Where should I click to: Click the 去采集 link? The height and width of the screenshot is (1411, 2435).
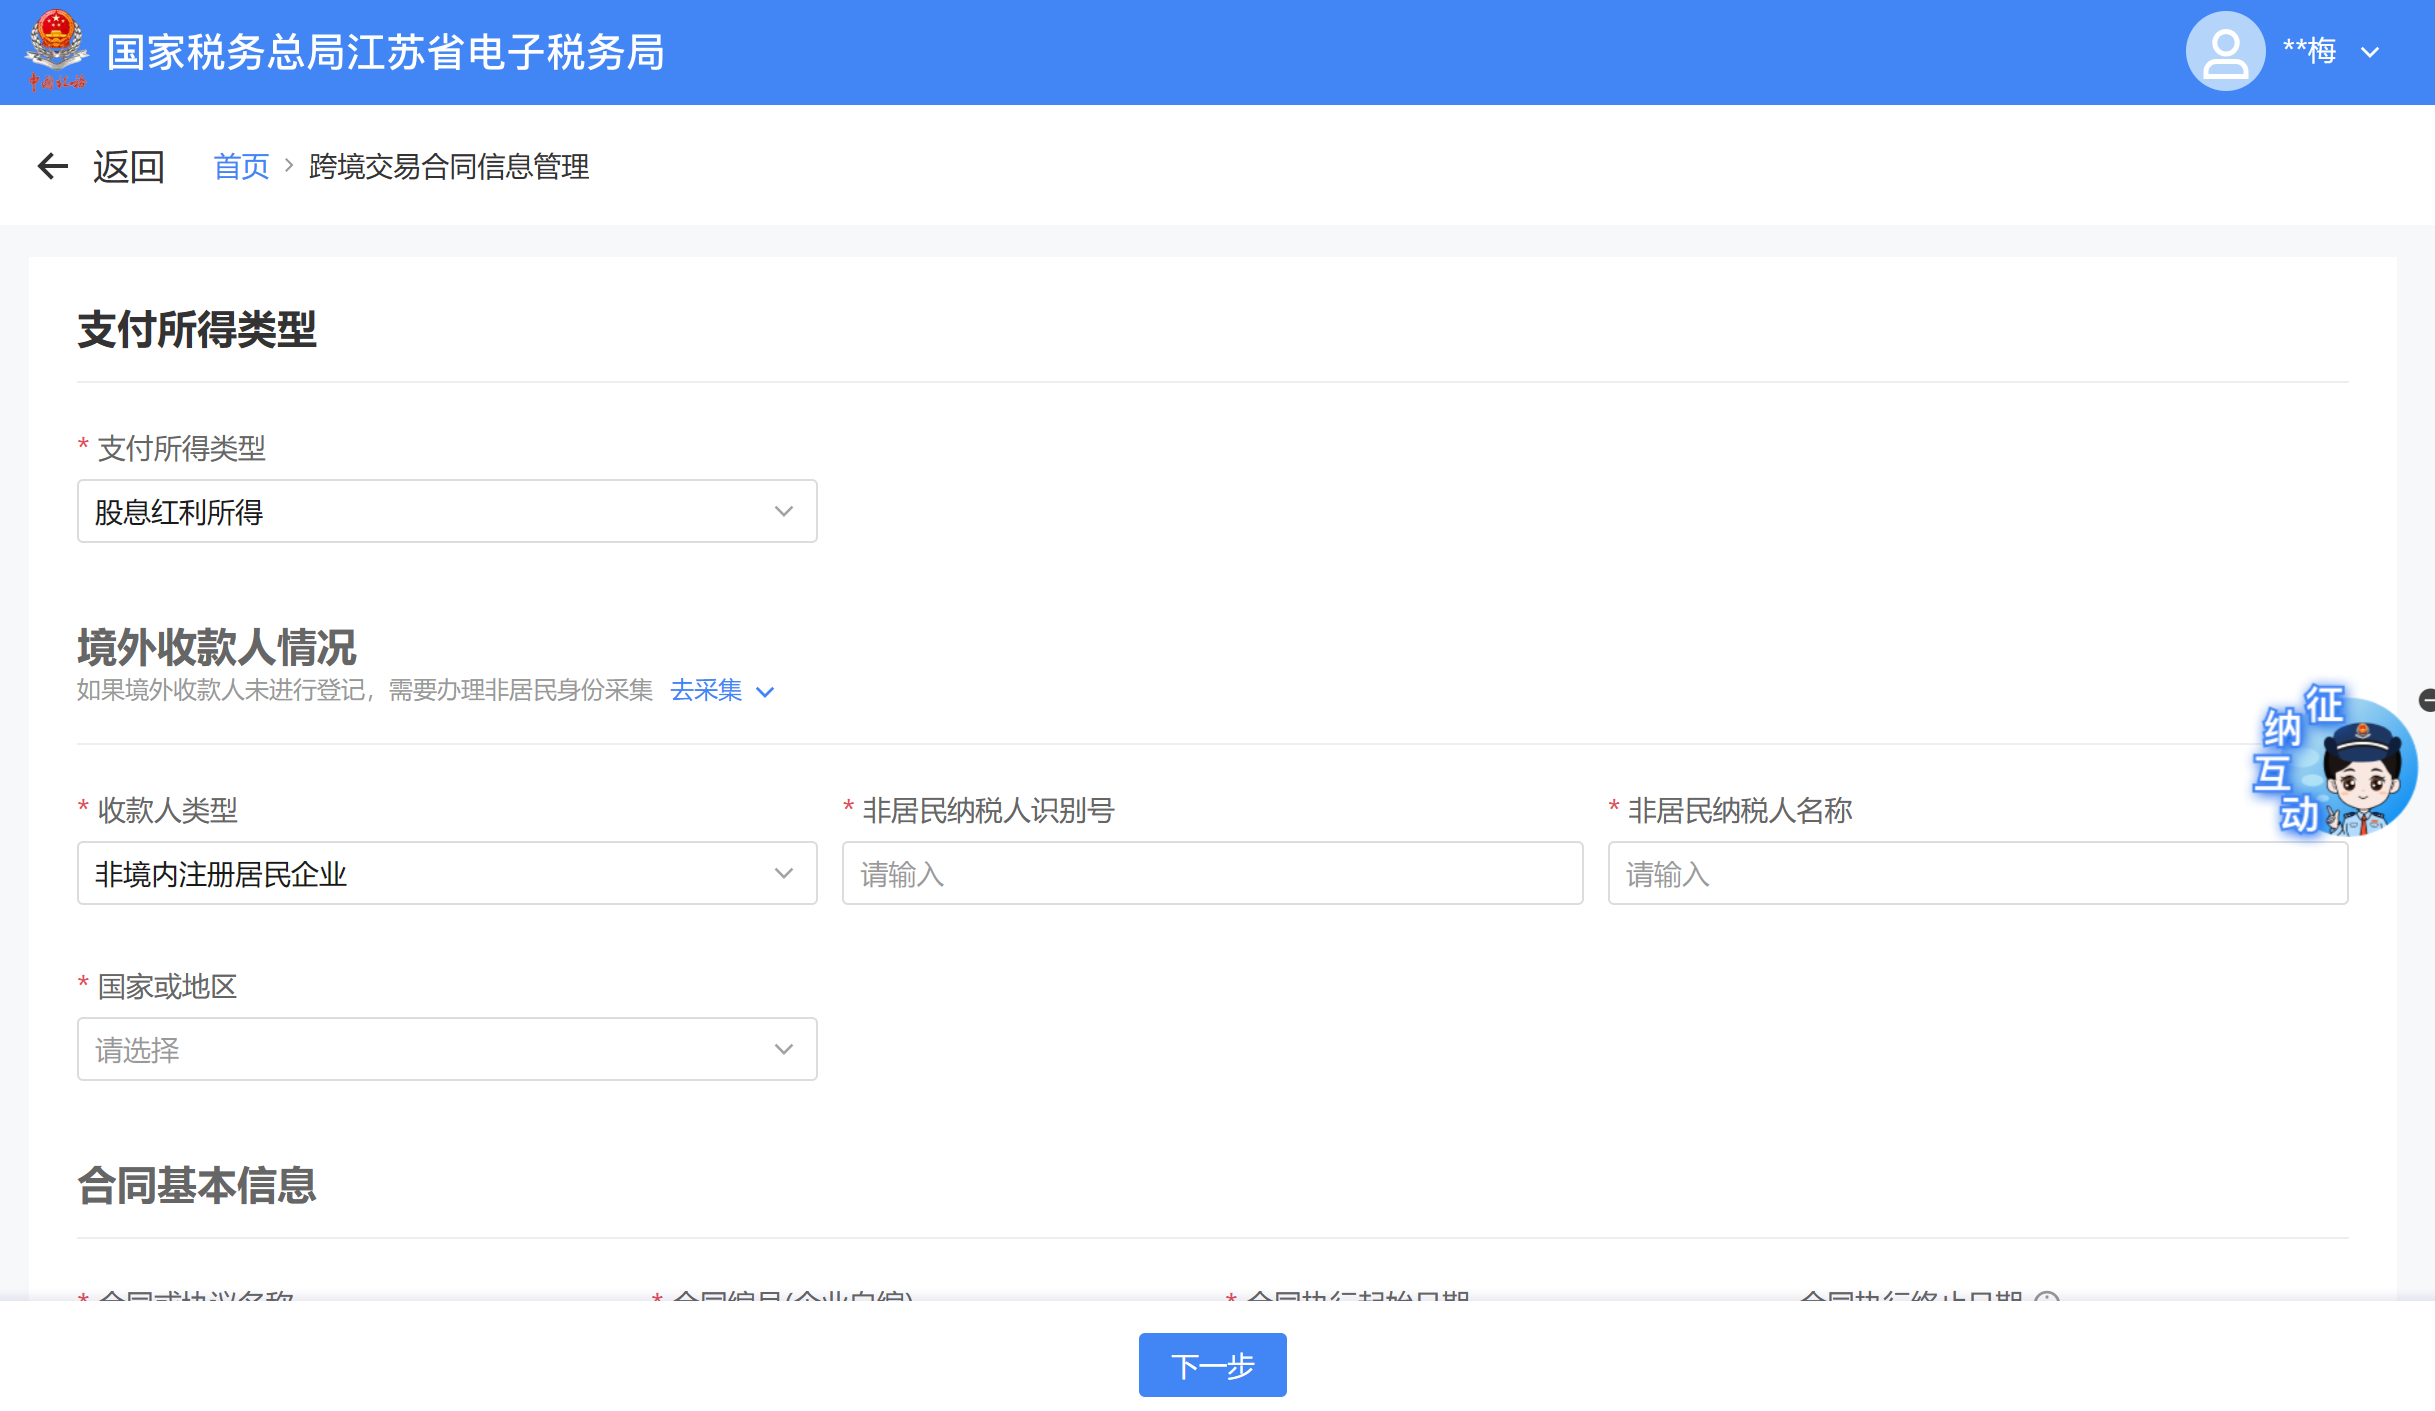(706, 690)
